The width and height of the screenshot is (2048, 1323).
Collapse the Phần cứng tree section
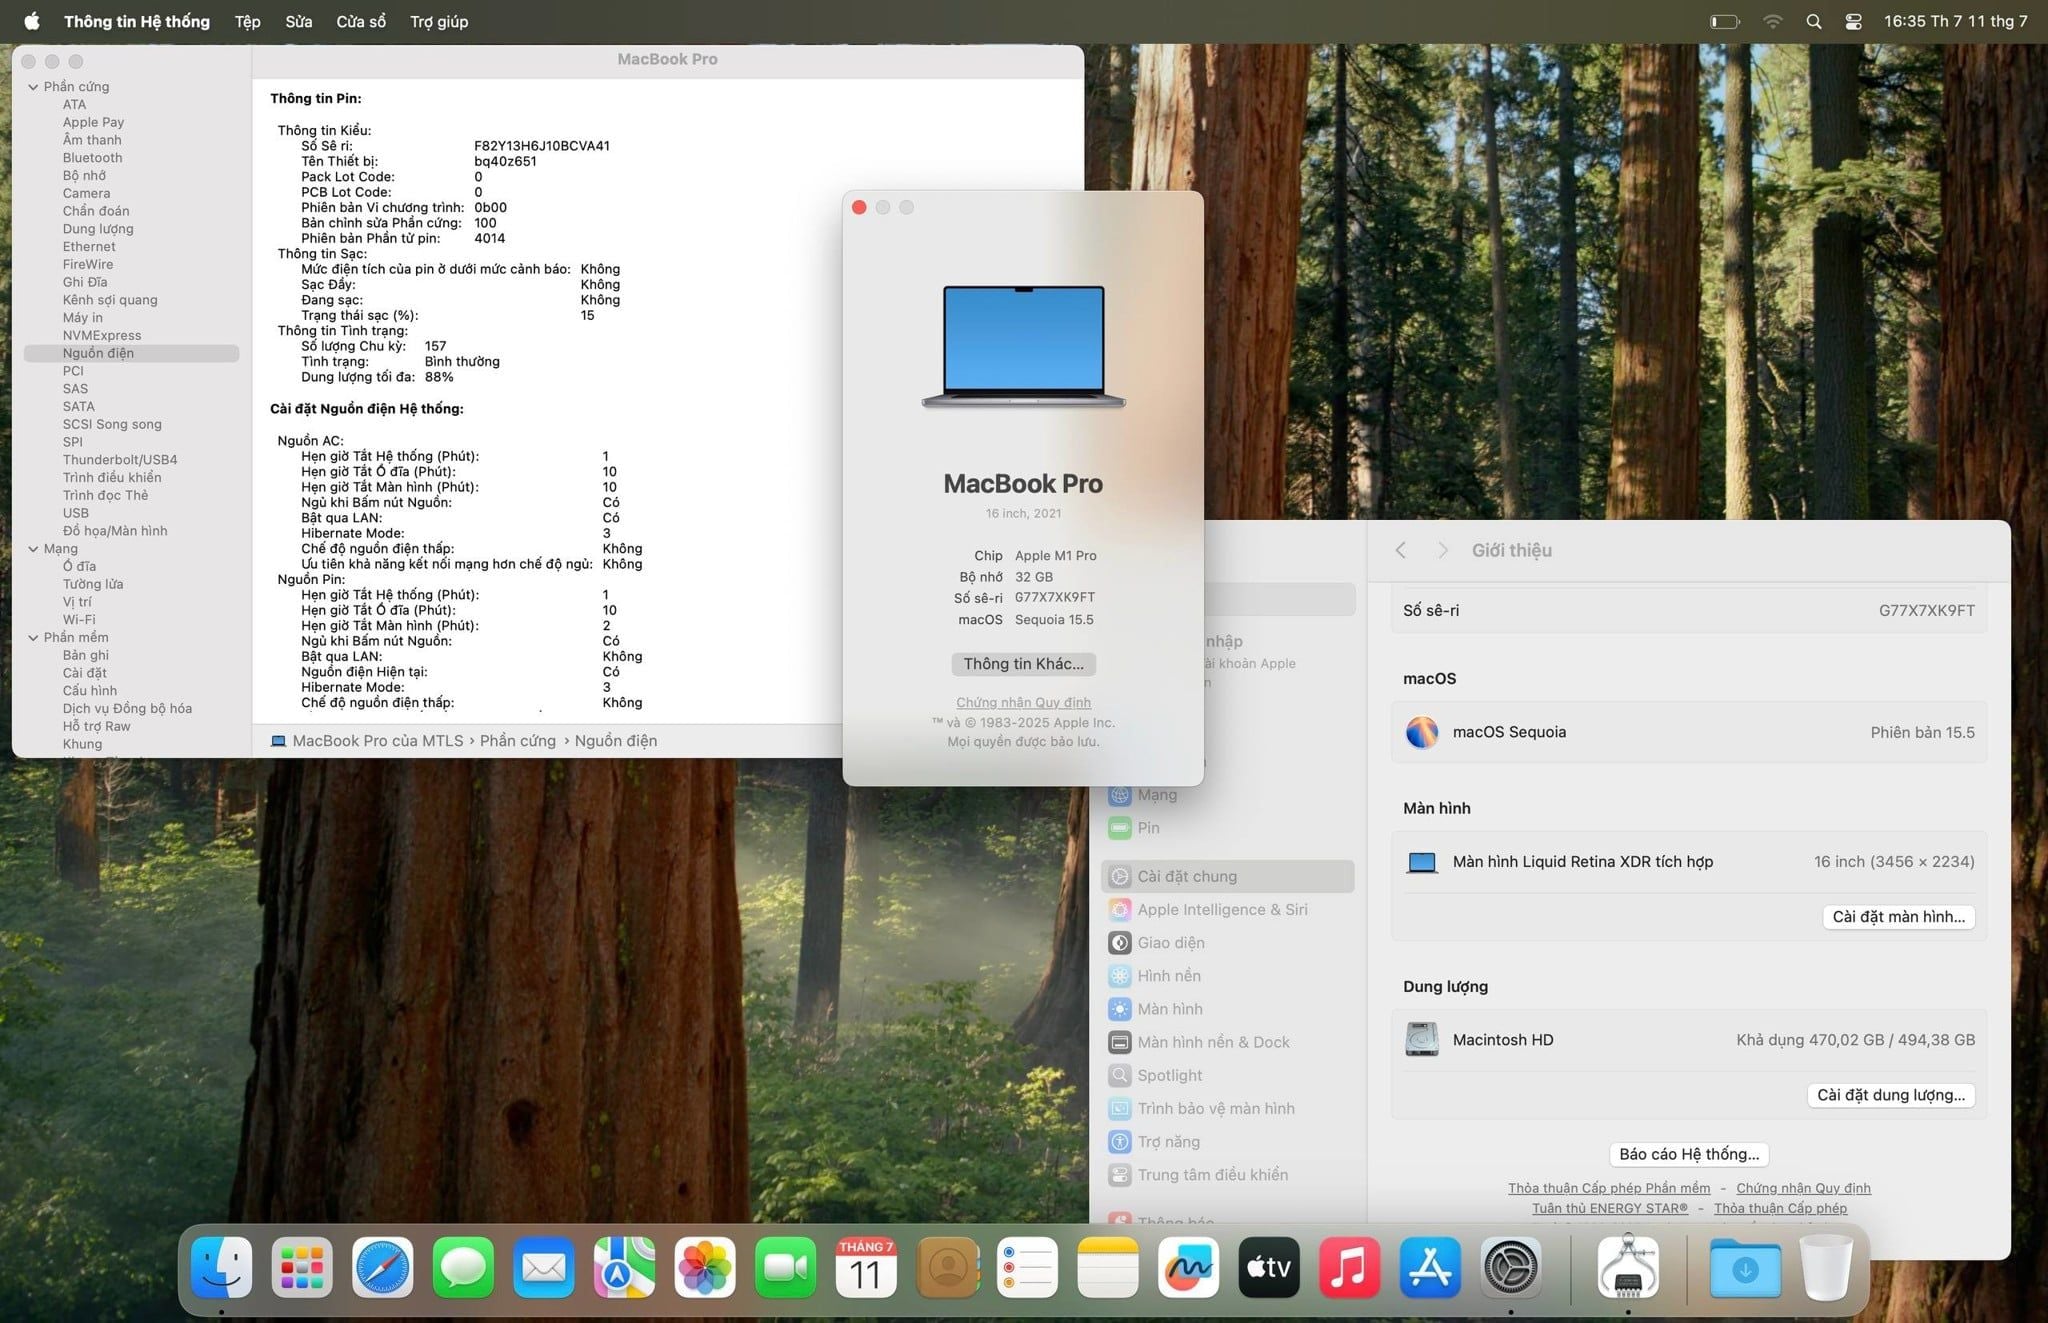click(x=33, y=87)
